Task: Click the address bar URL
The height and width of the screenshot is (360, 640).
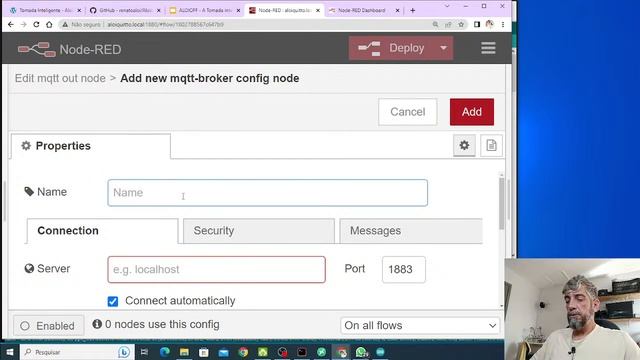Action: coord(165,24)
